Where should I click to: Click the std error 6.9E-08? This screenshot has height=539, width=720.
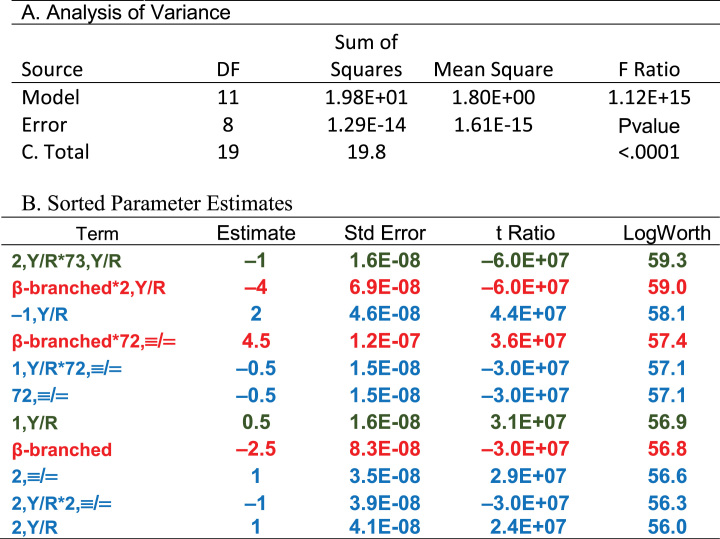click(x=385, y=287)
